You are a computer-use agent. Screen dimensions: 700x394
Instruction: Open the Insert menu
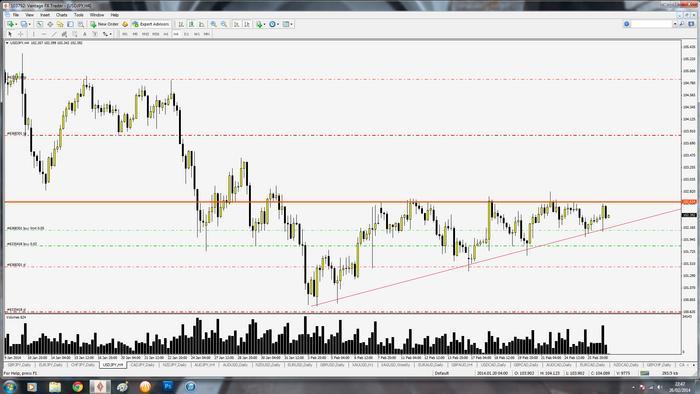[45, 15]
